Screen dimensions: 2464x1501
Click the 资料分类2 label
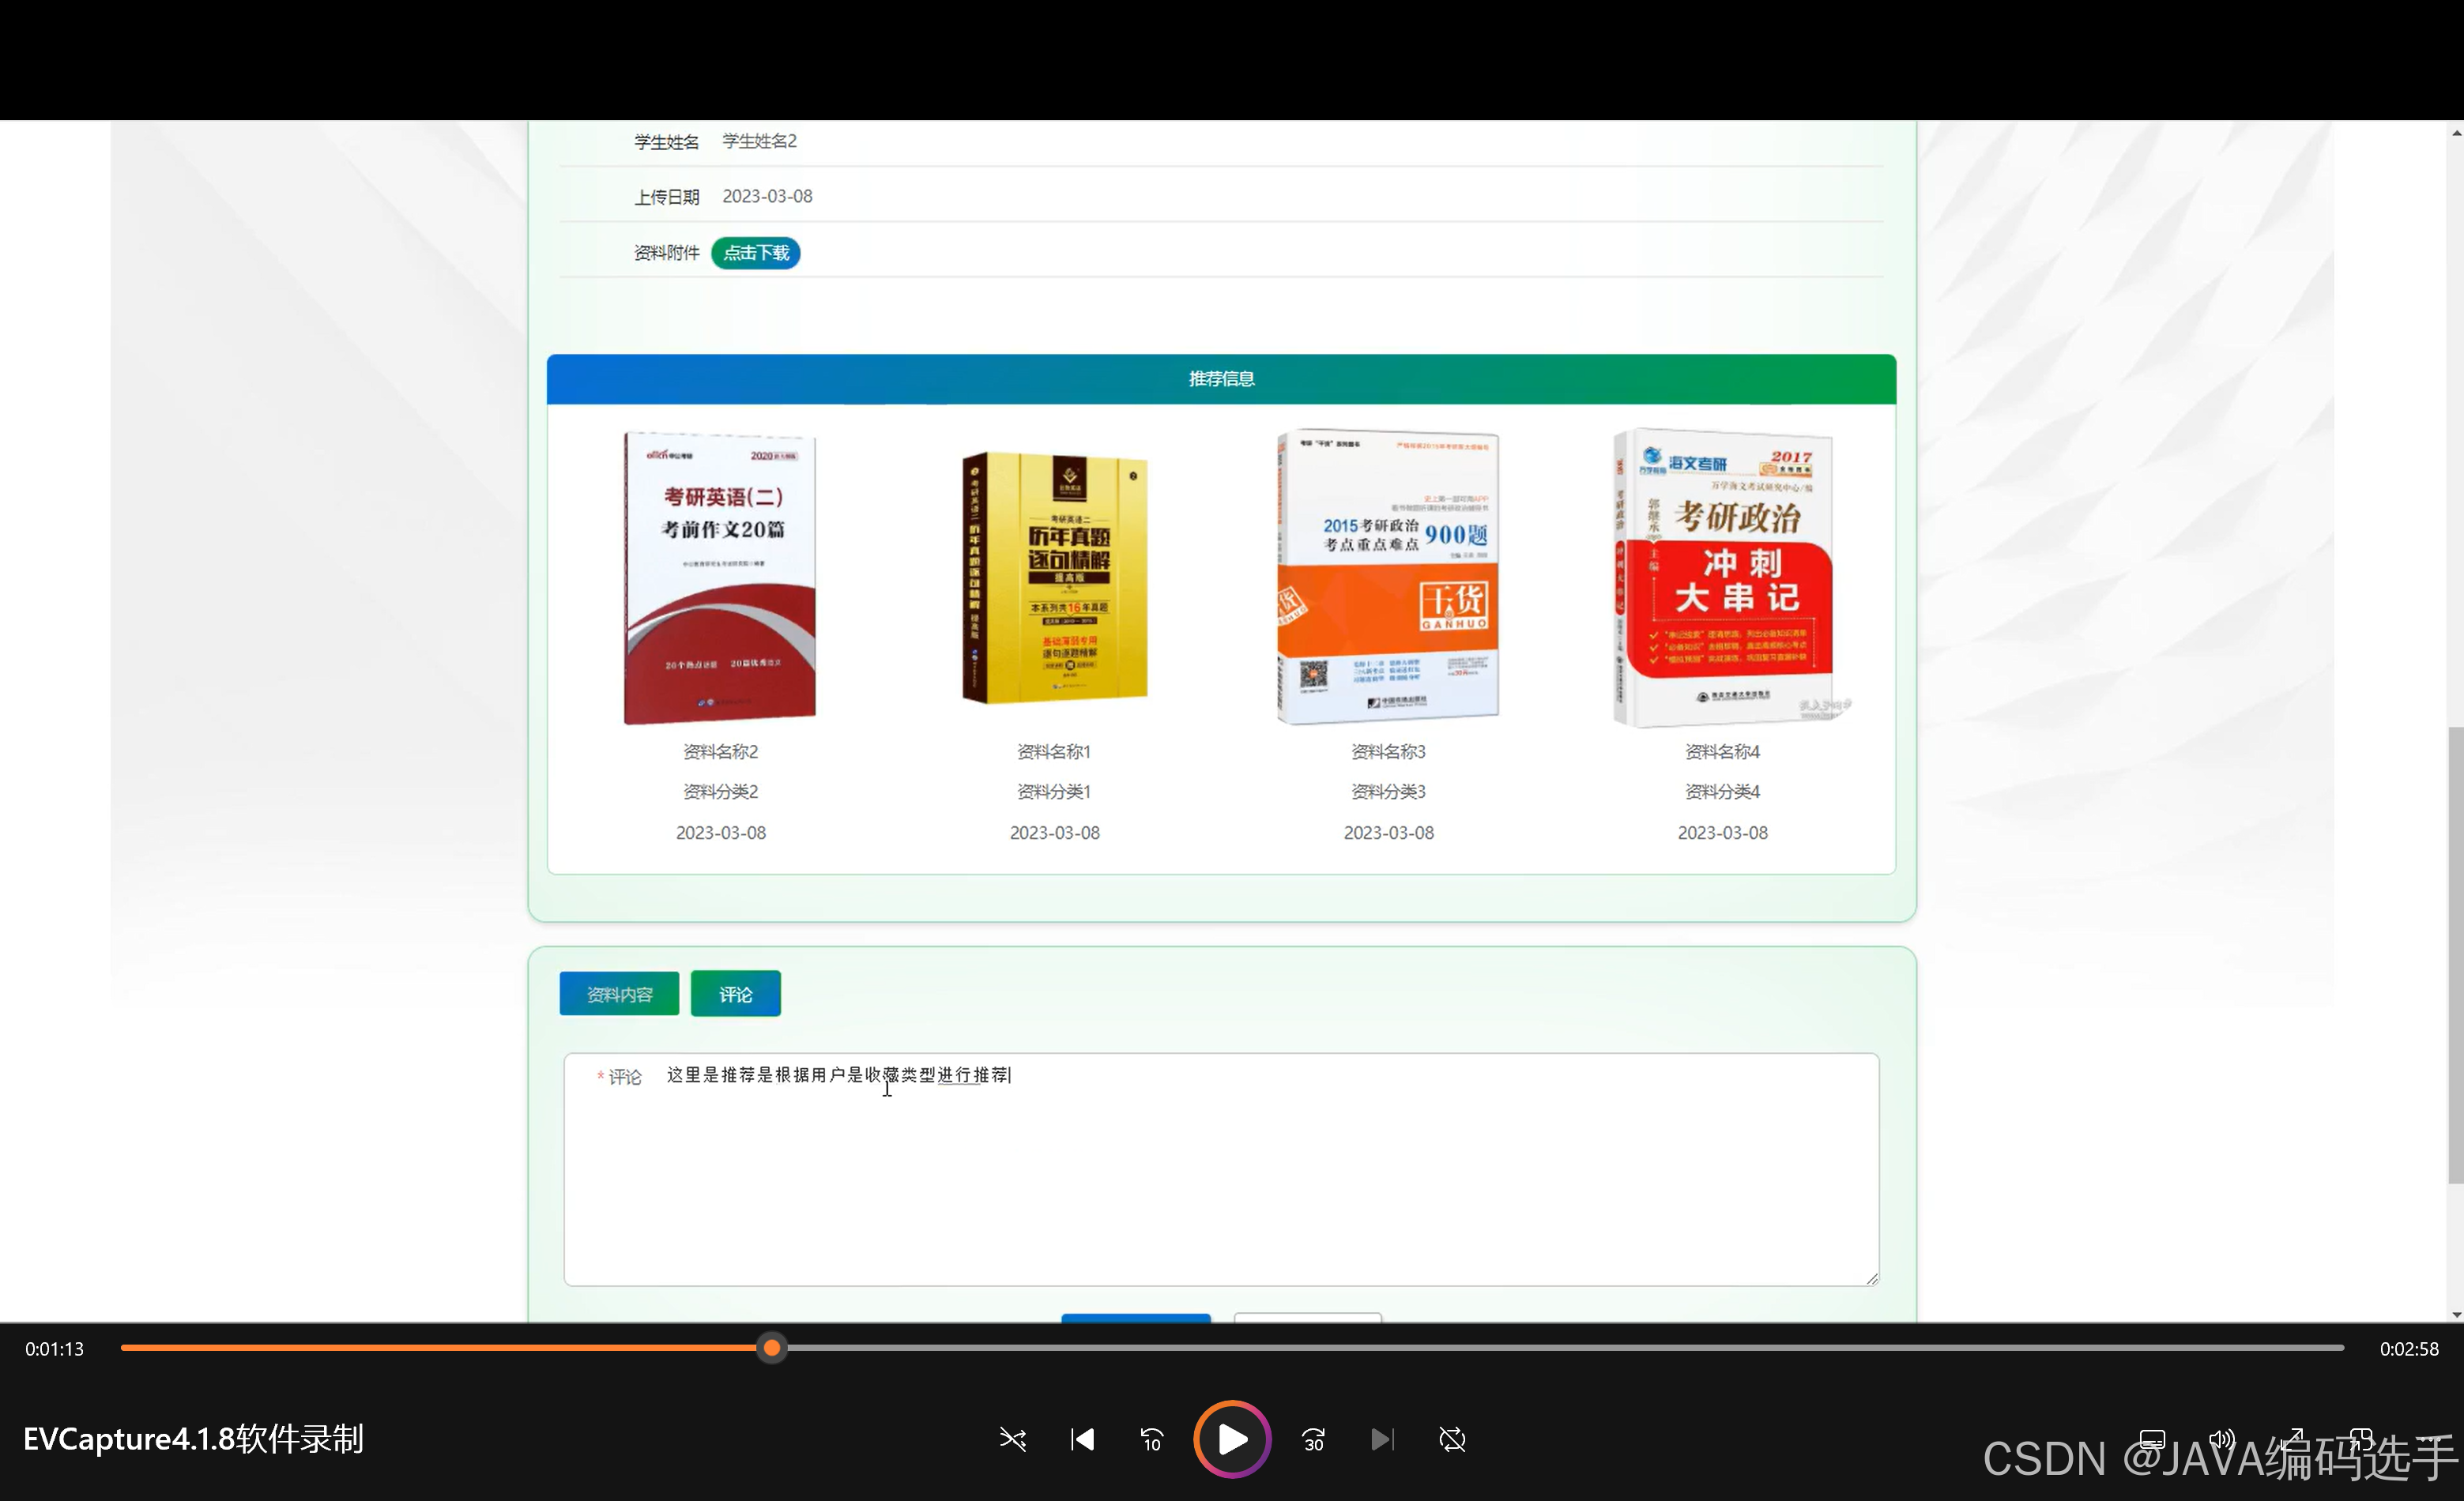point(721,791)
